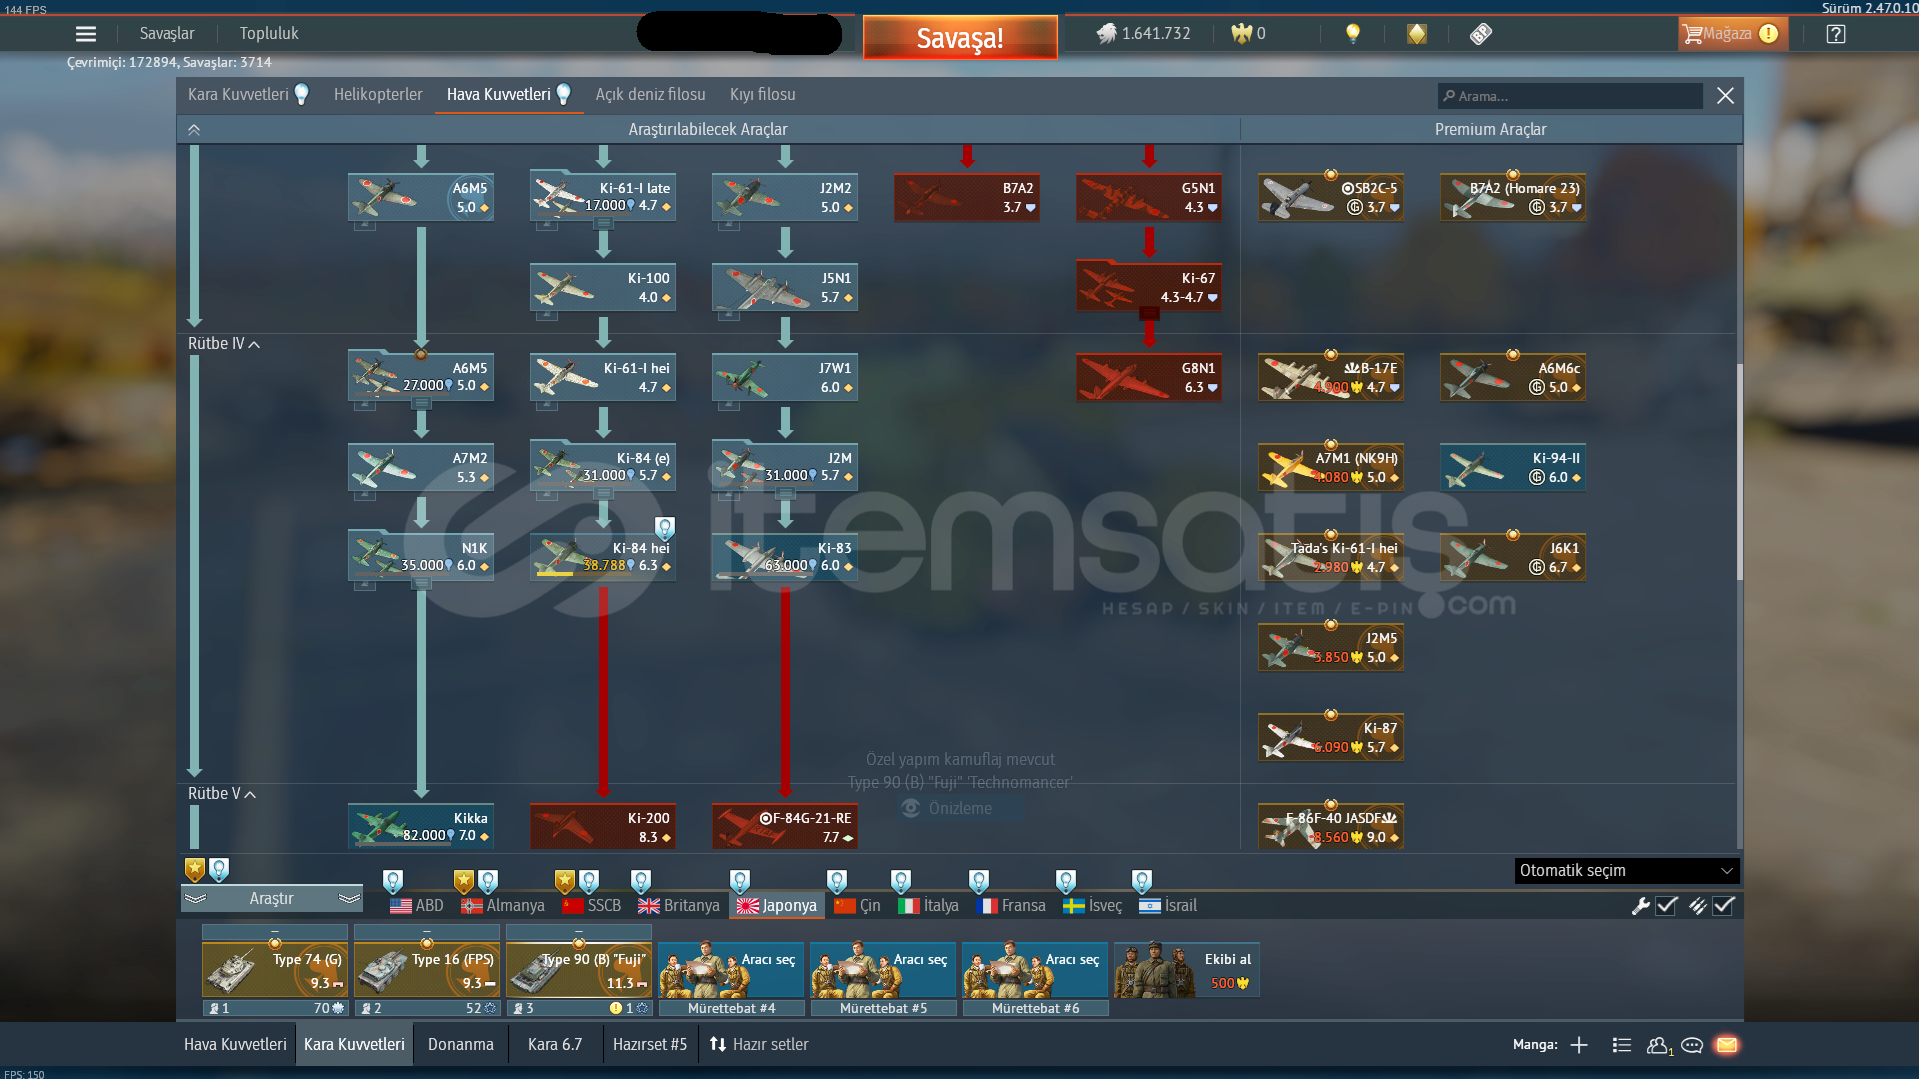The image size is (1919, 1079).
Task: Open the contacts friends icon
Action: pyautogui.click(x=1659, y=1045)
